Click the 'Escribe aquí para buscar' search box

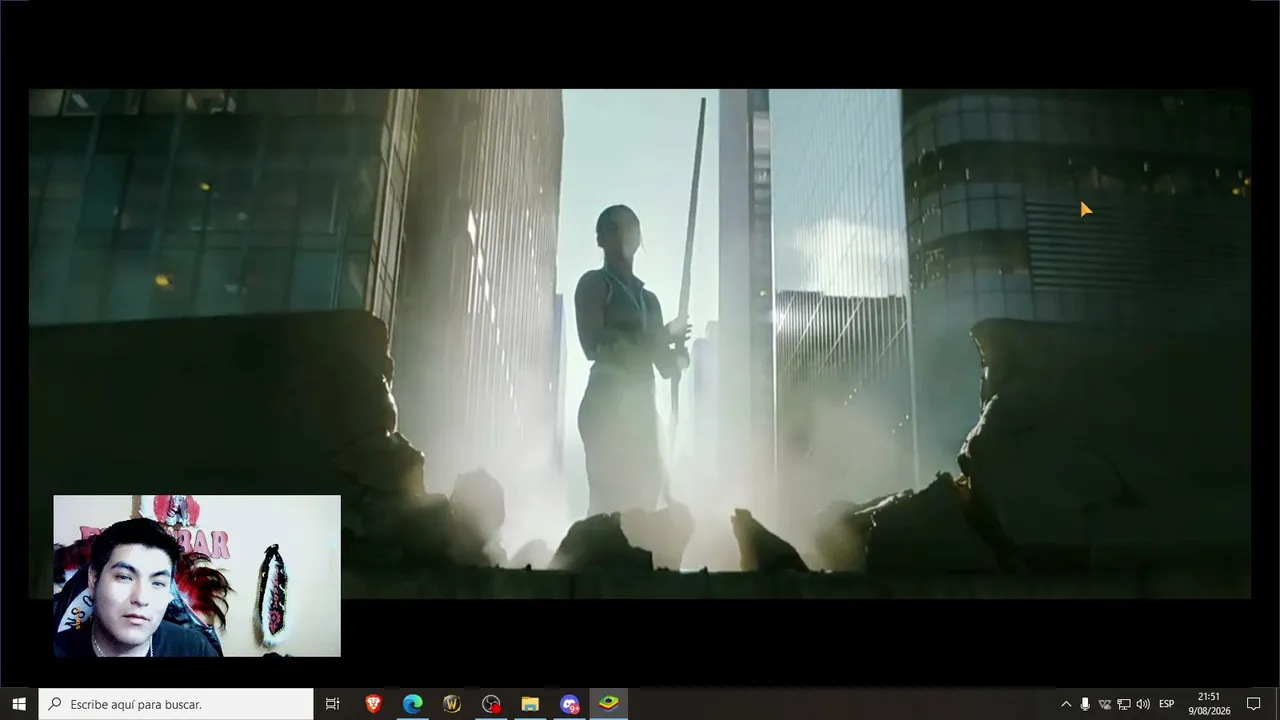click(176, 704)
